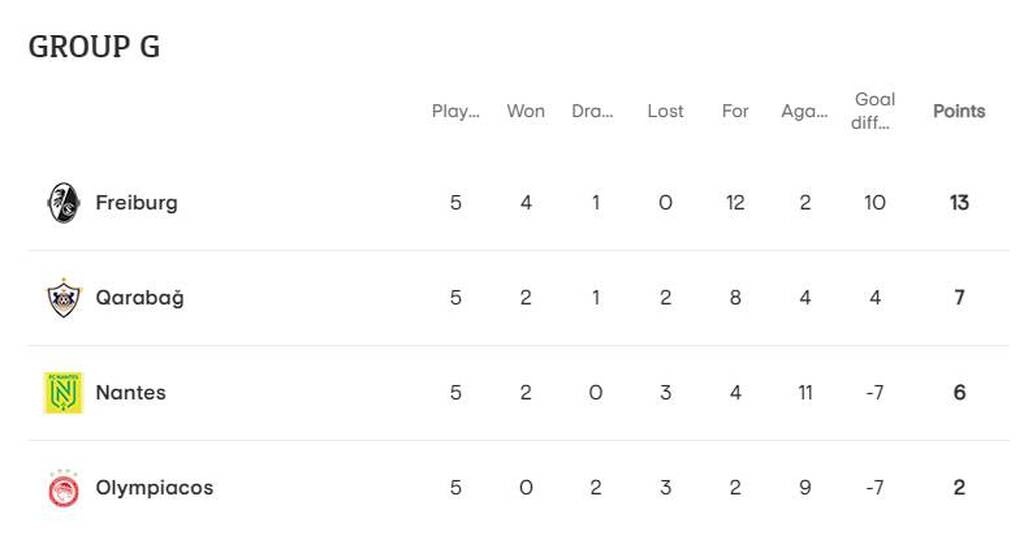
Task: Select the Nantes team name
Action: coord(130,393)
